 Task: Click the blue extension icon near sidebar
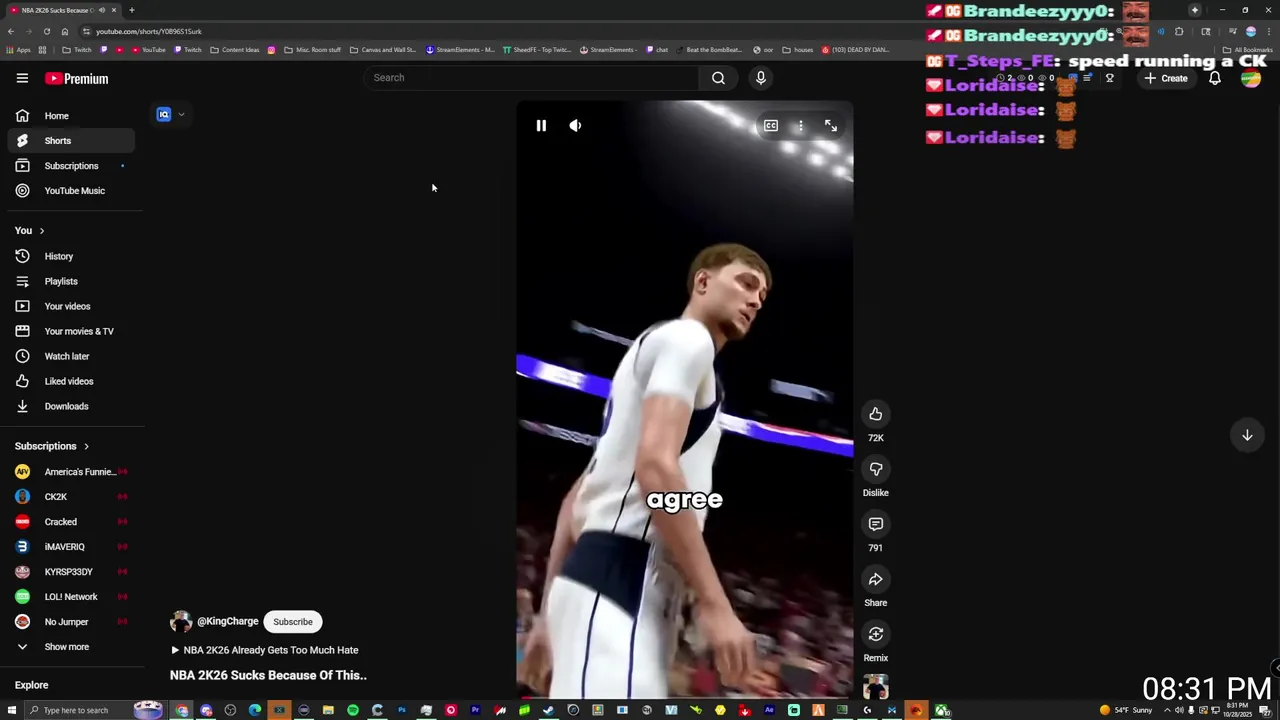(164, 115)
